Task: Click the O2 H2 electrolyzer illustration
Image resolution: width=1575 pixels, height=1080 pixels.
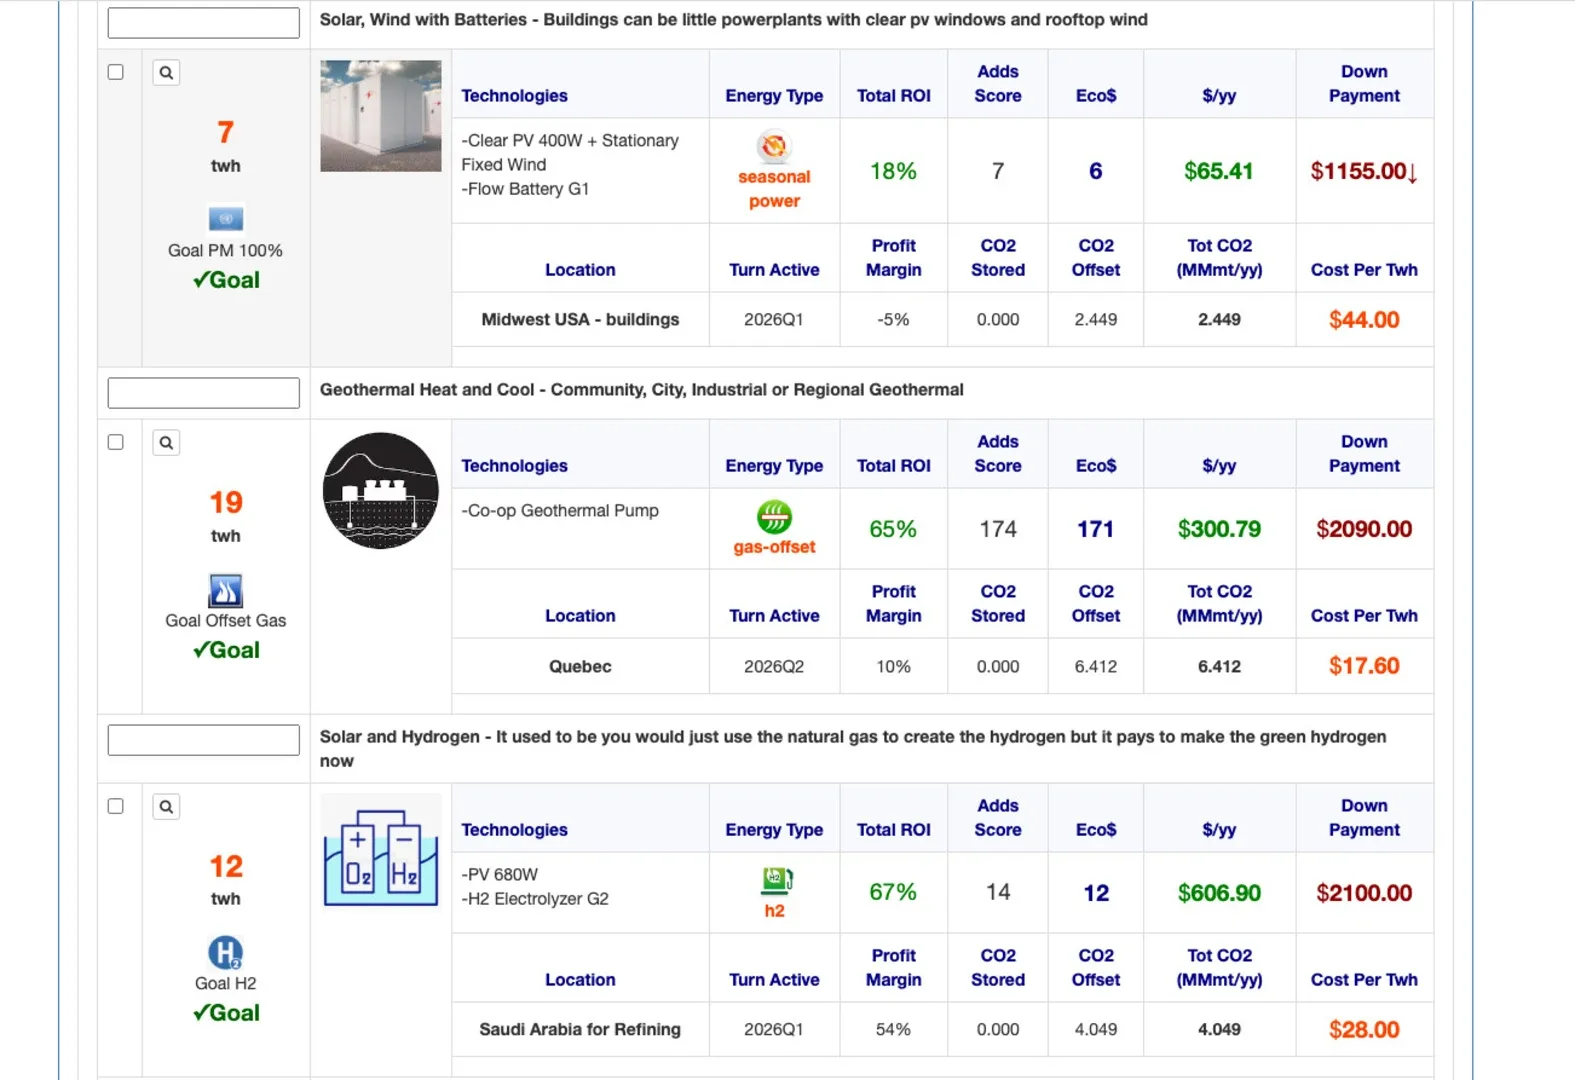Action: pyautogui.click(x=380, y=852)
